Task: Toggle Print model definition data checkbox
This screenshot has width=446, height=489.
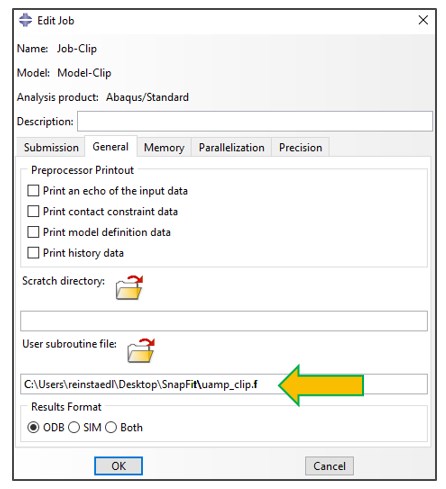Action: pos(33,232)
